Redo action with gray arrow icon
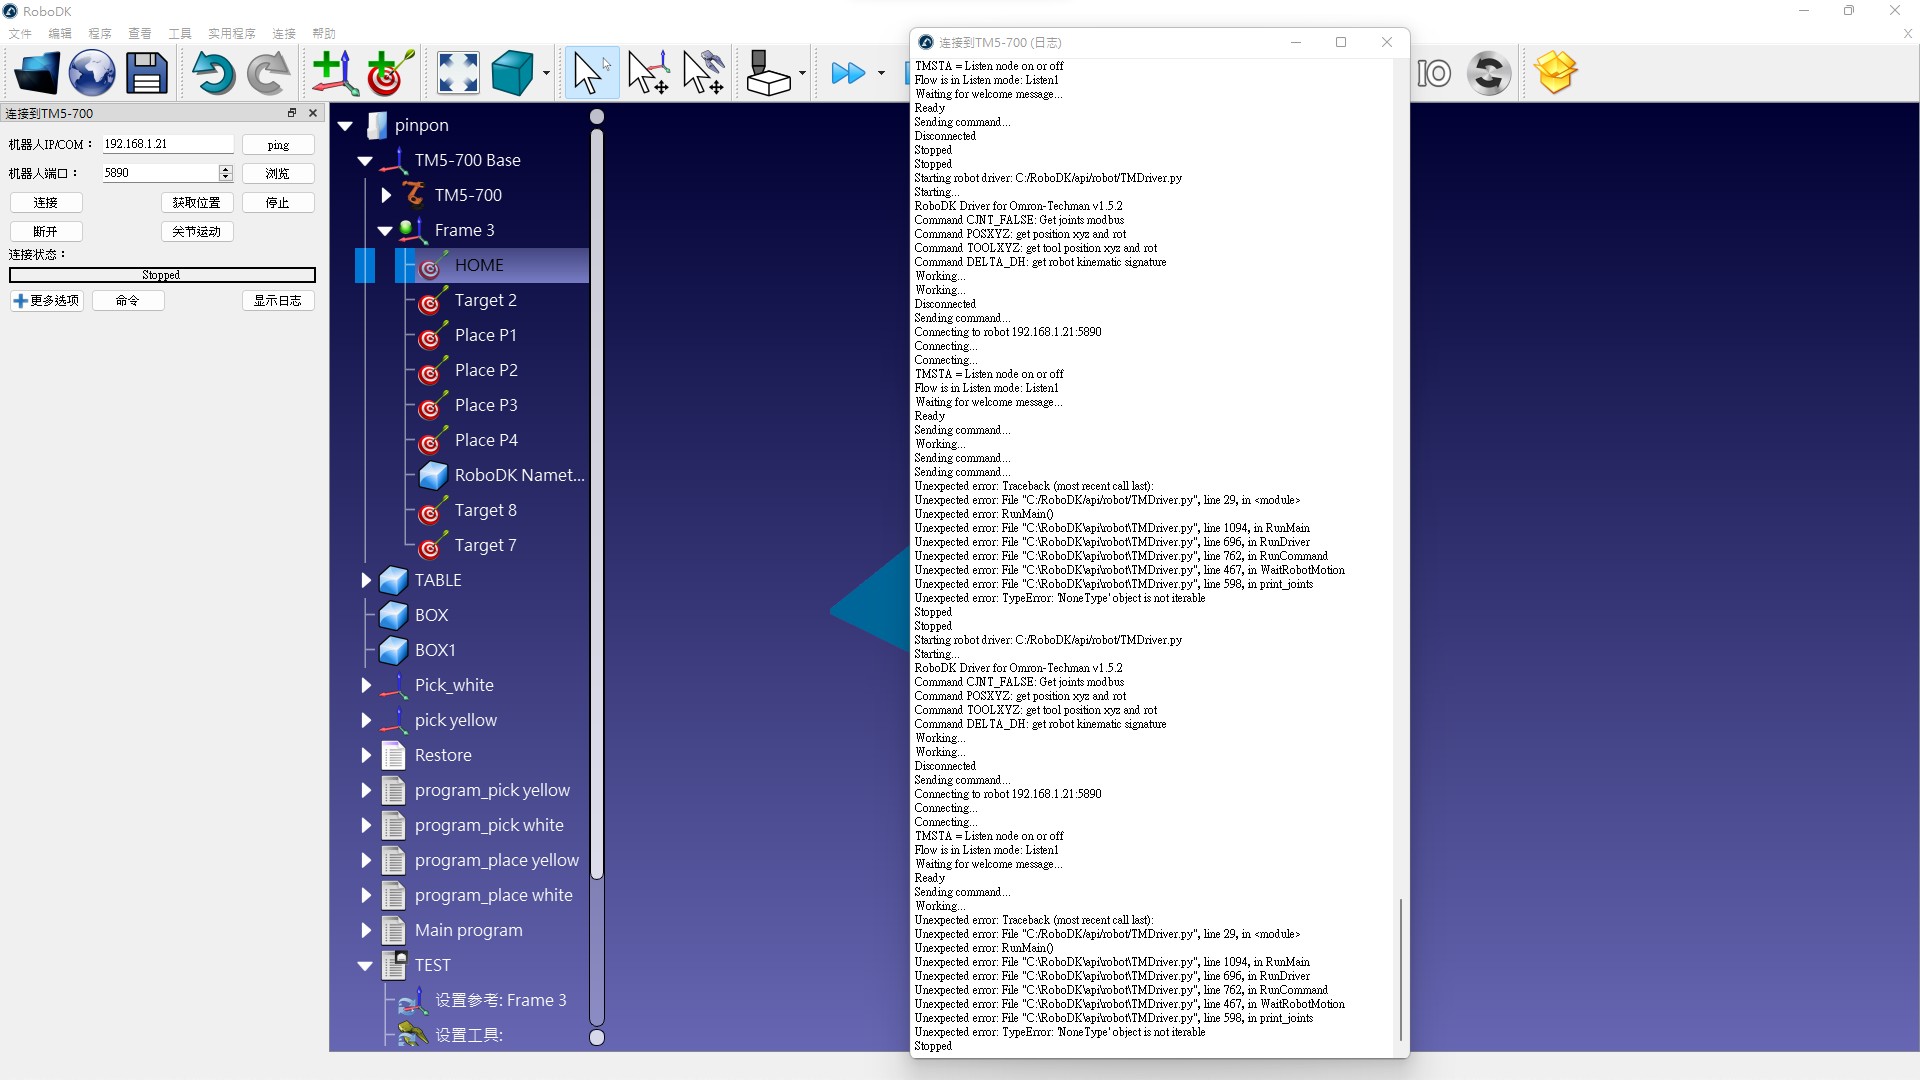 coord(268,73)
